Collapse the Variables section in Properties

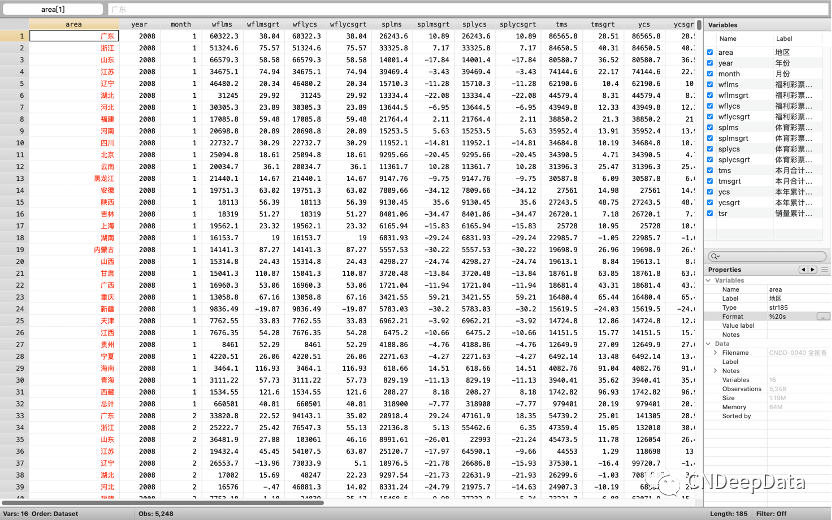click(x=708, y=280)
